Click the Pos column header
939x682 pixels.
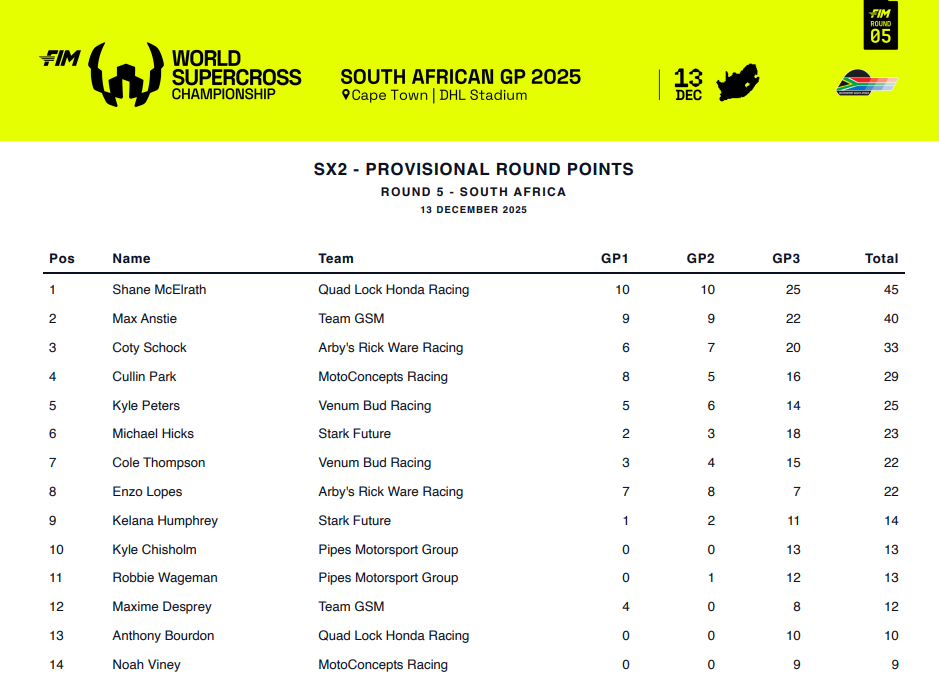(x=62, y=259)
